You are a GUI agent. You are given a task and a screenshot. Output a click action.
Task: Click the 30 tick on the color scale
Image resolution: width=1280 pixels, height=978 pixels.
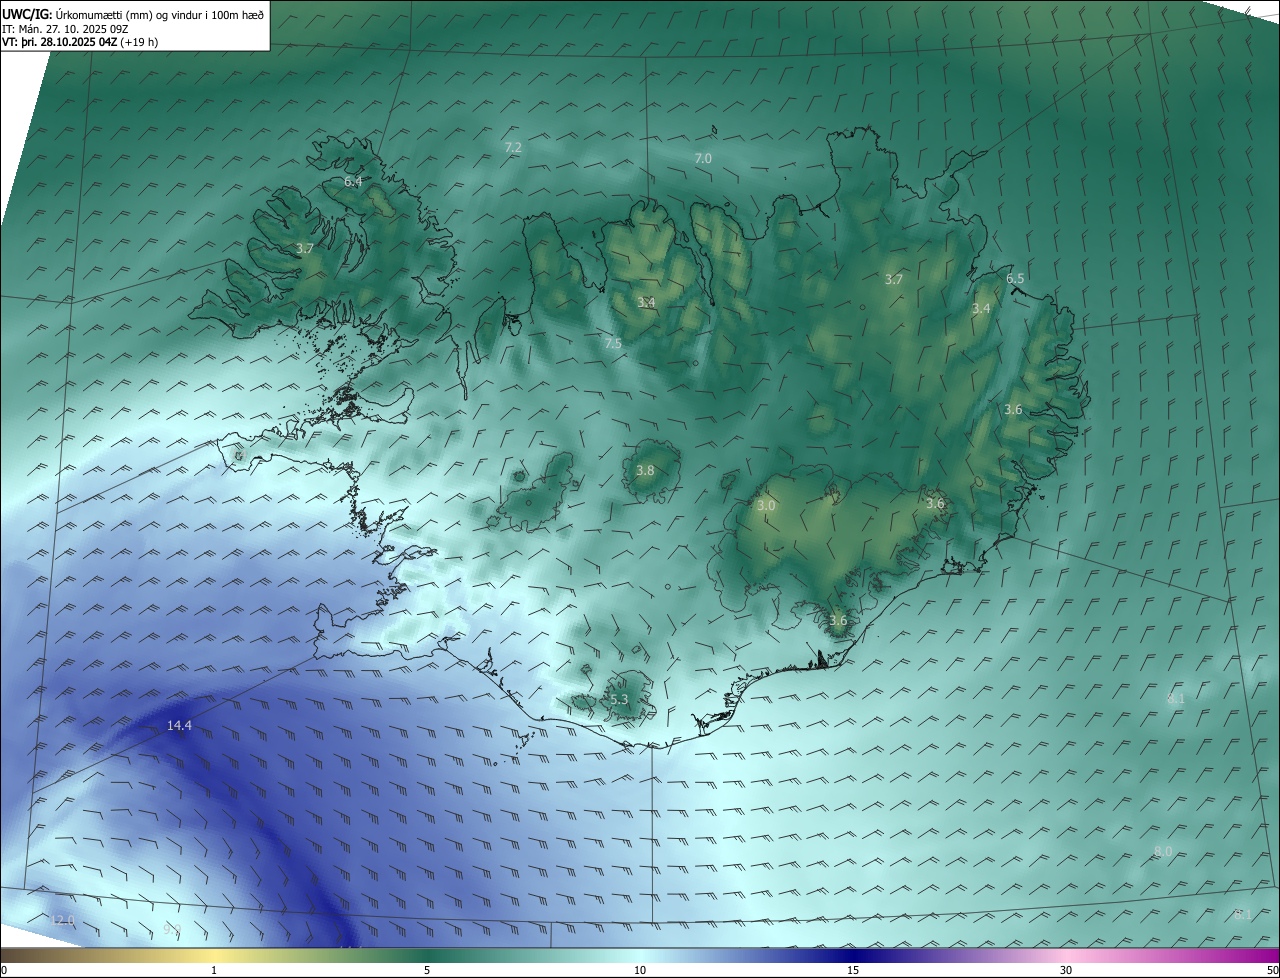click(1066, 970)
